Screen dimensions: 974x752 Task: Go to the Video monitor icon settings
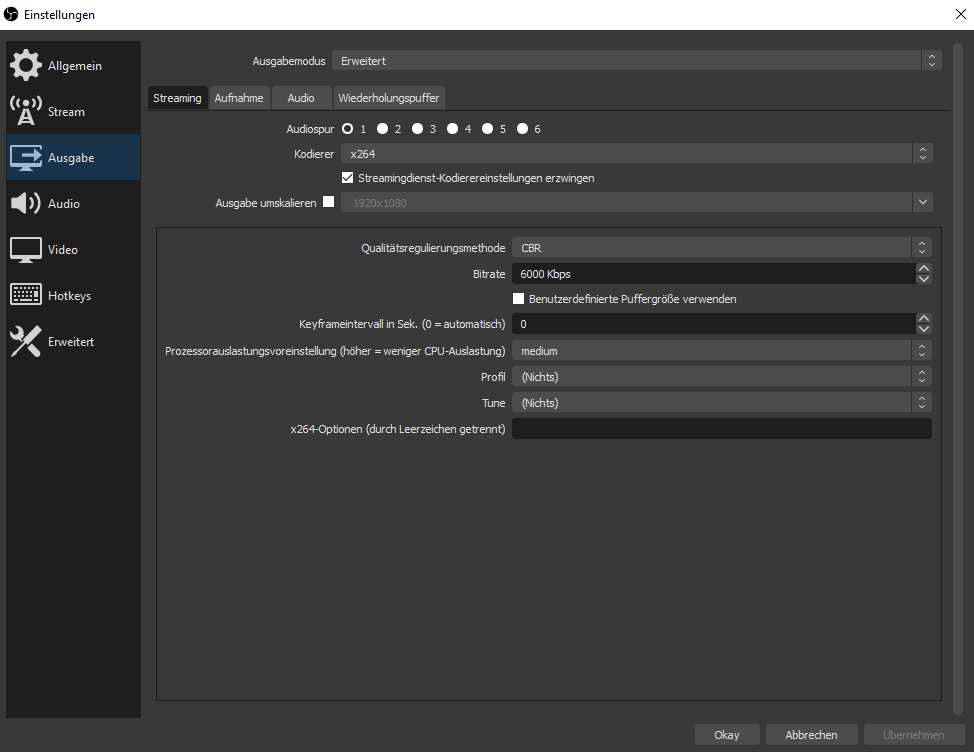(26, 250)
